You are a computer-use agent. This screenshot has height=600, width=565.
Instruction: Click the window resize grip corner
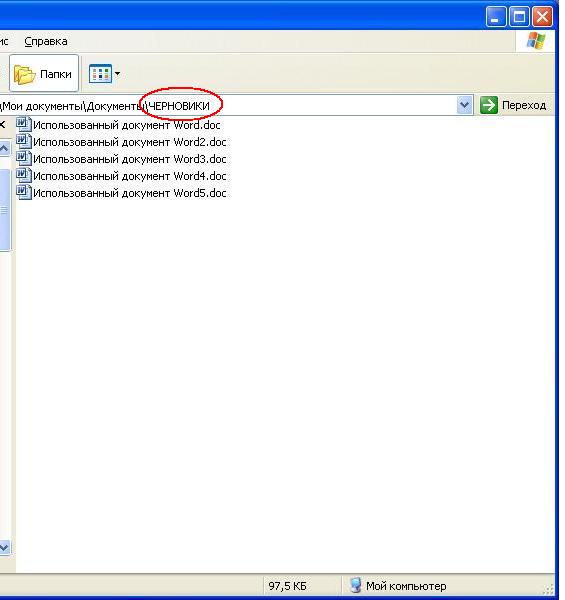click(x=549, y=589)
